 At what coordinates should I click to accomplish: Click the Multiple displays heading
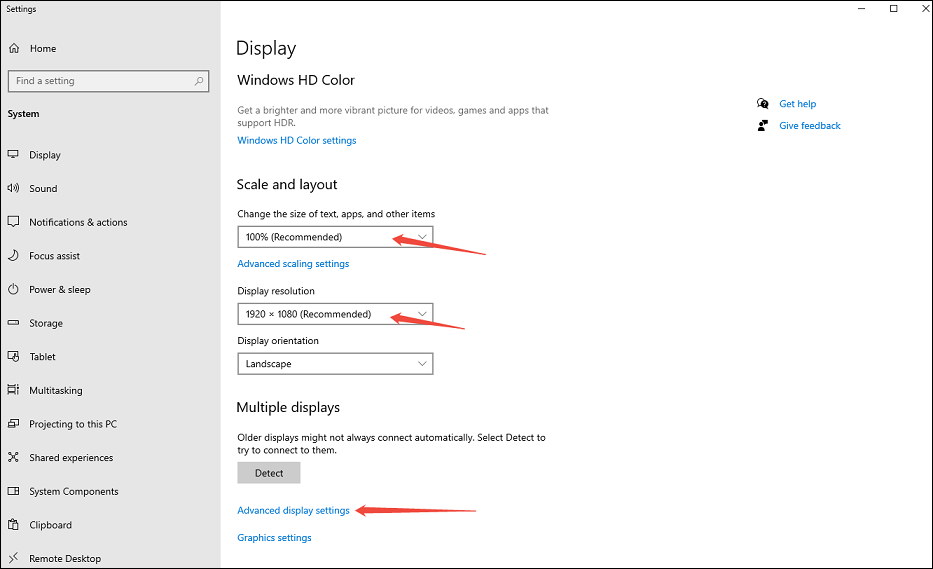point(288,408)
